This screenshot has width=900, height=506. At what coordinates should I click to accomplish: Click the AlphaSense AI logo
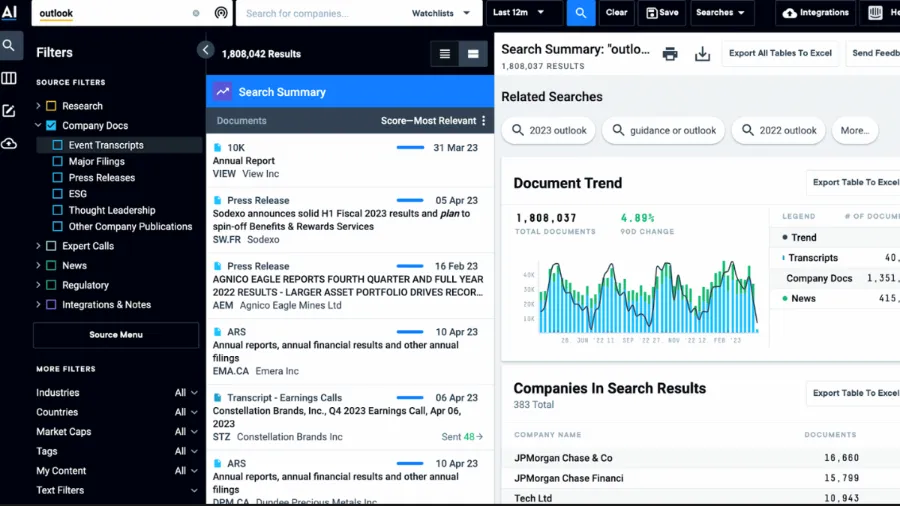9,12
